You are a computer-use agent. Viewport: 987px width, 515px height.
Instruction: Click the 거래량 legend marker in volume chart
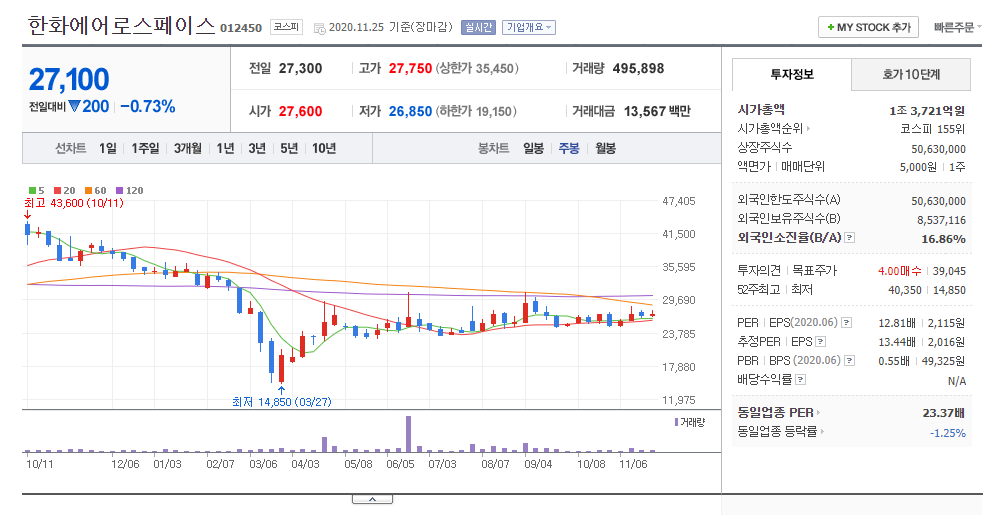click(x=677, y=422)
